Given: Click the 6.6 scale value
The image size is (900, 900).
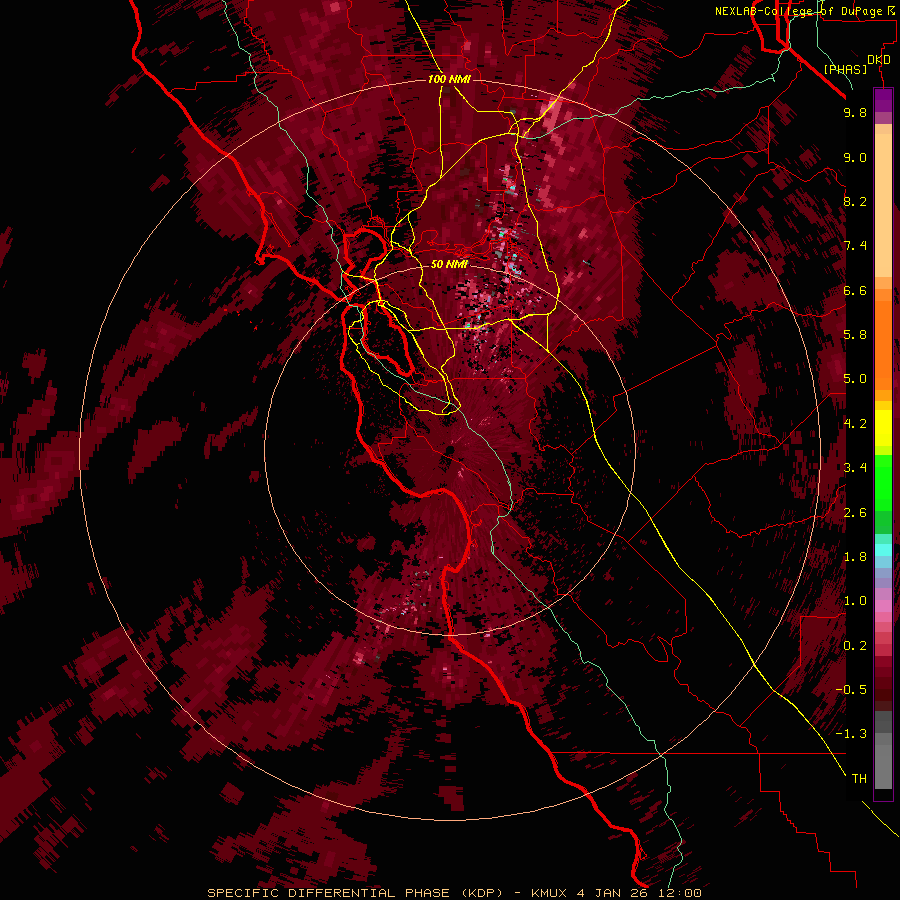Looking at the screenshot, I should tap(855, 290).
